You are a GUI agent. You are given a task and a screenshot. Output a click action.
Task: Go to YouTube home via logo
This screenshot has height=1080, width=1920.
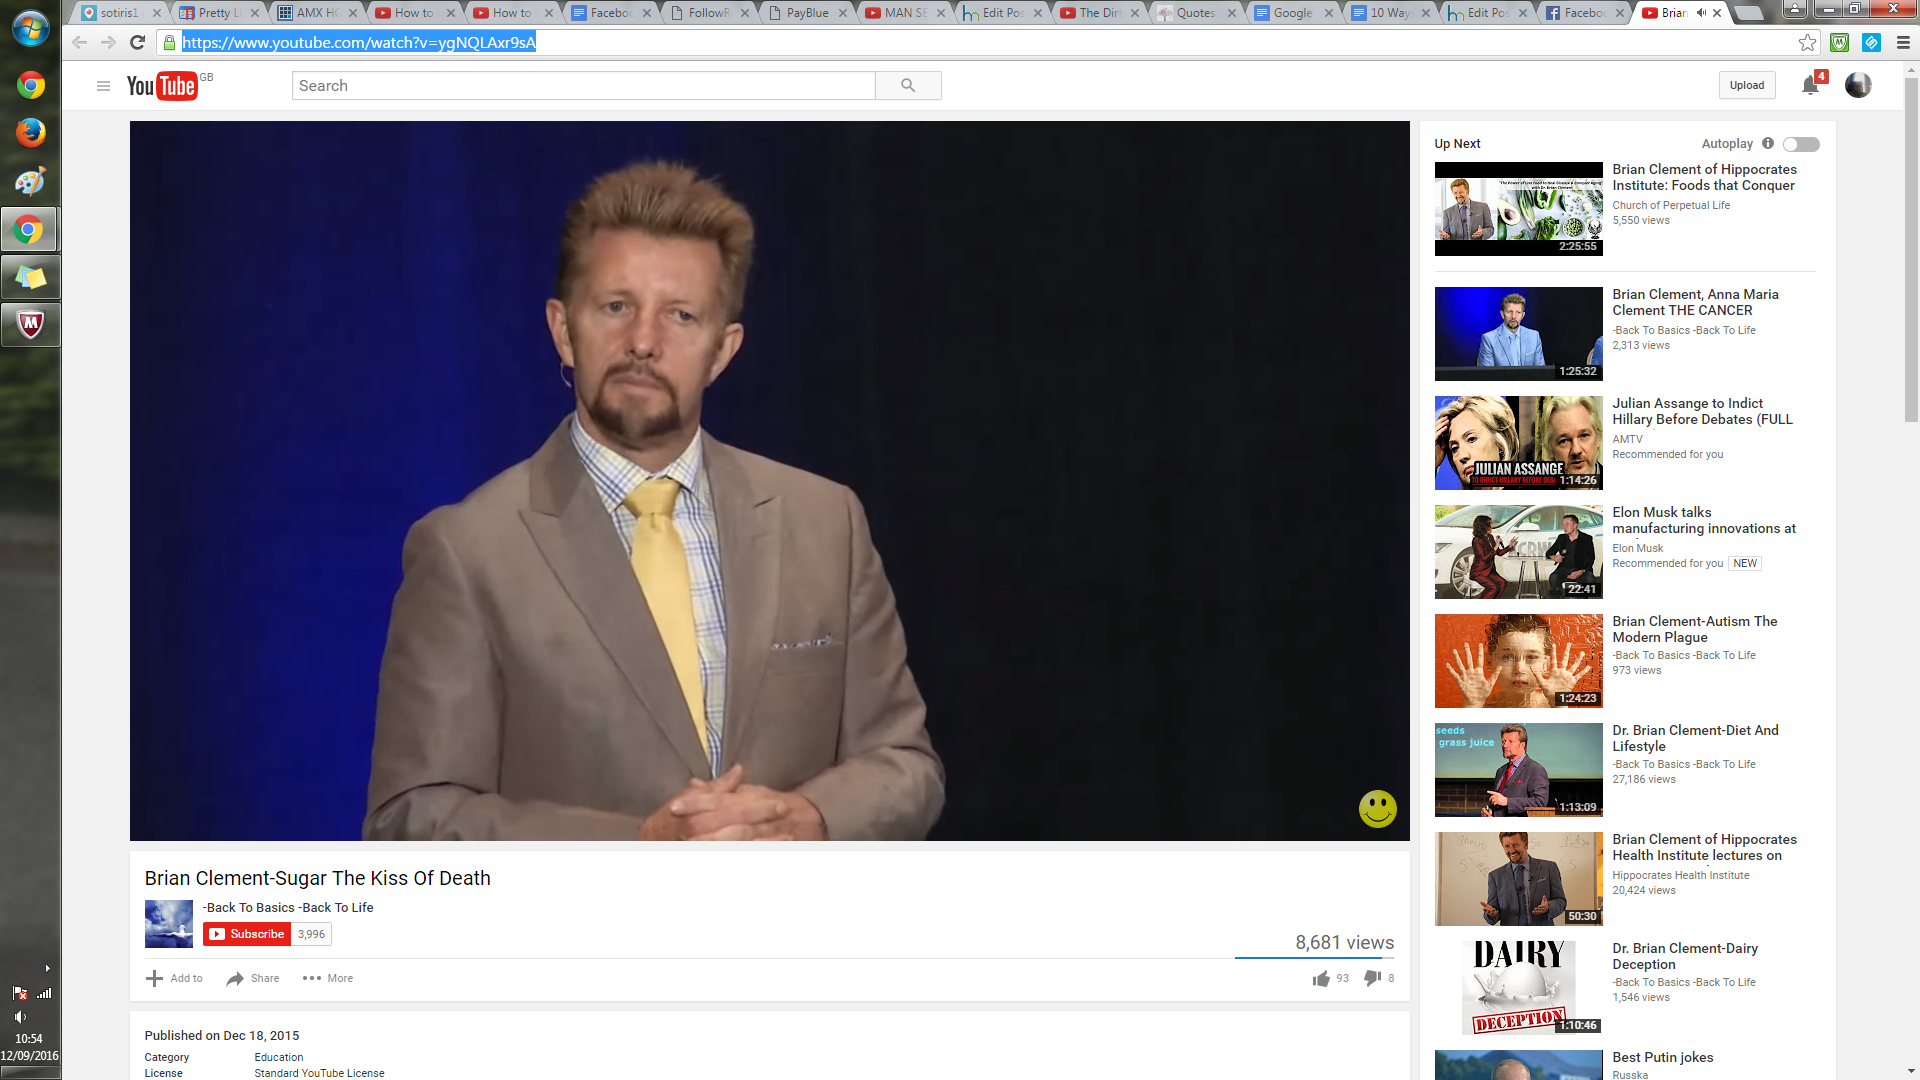tap(162, 86)
